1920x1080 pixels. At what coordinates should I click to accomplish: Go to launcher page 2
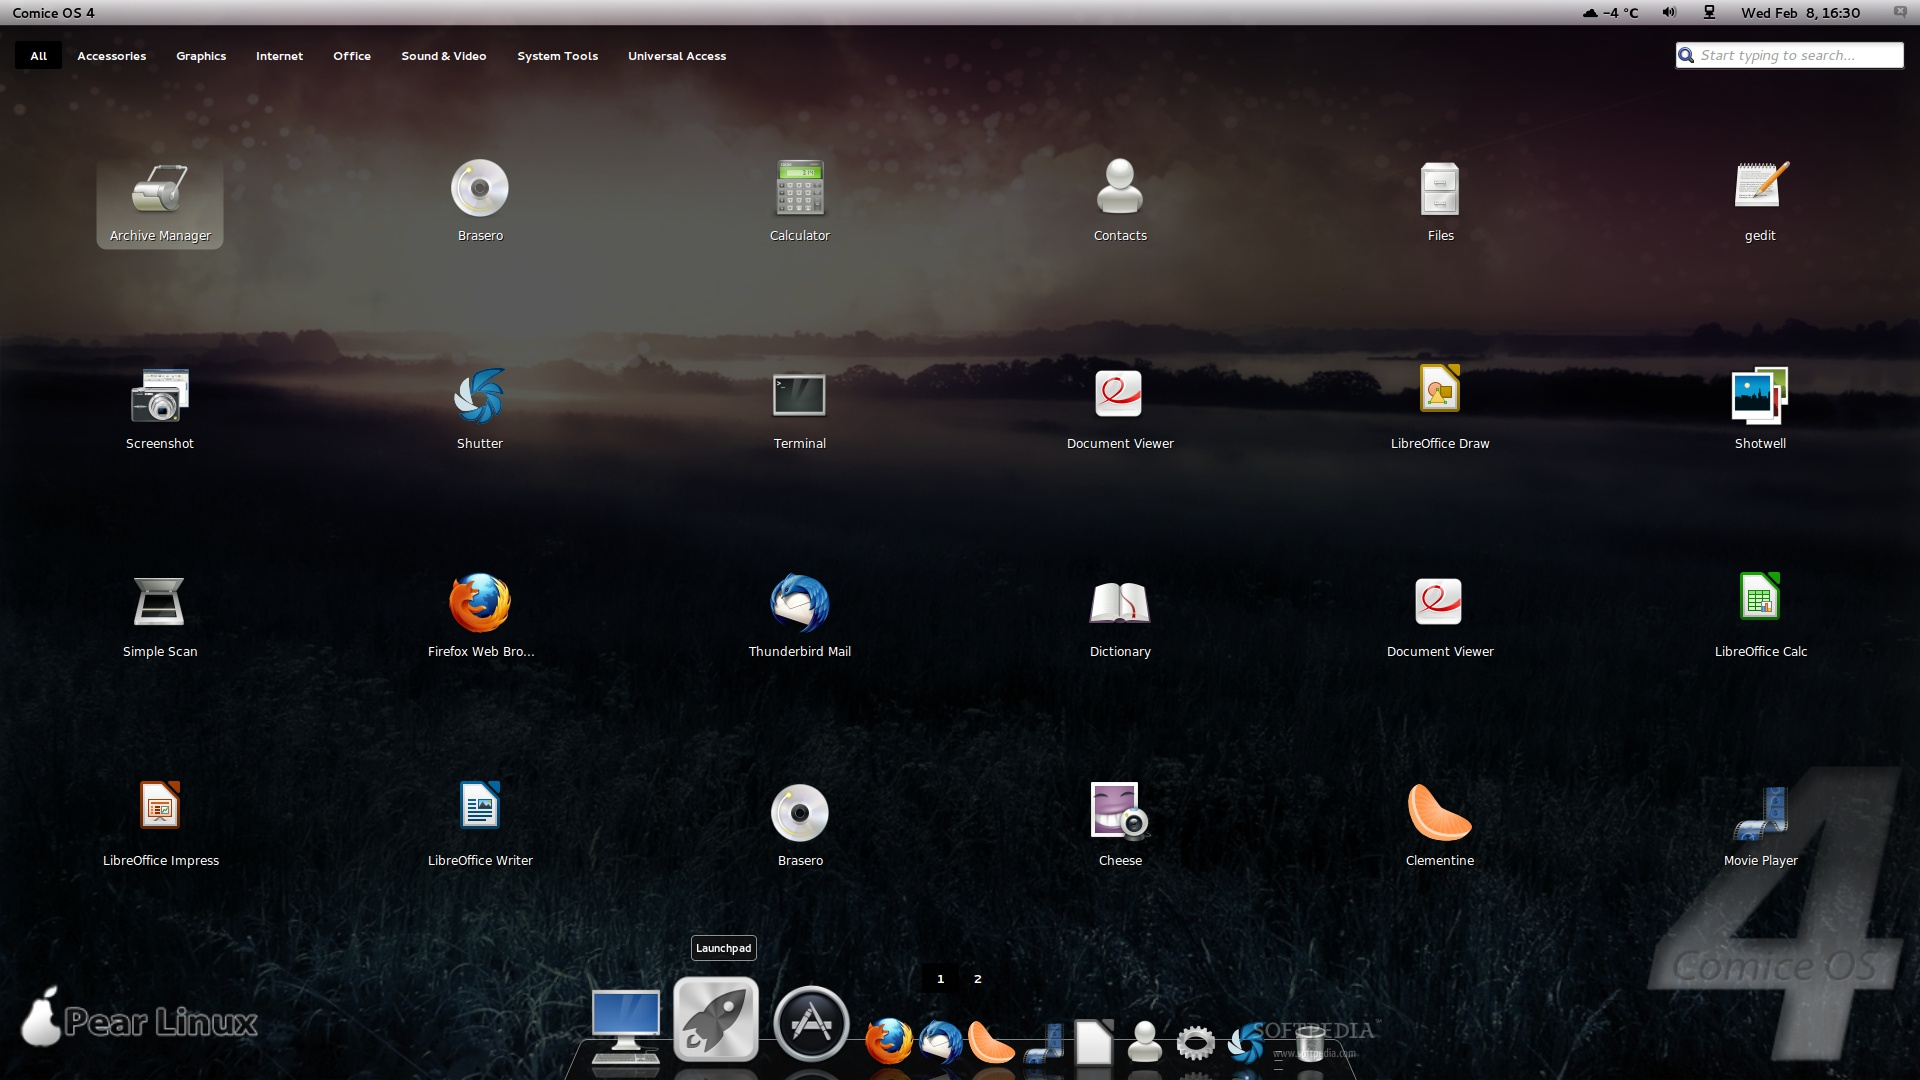(x=978, y=979)
